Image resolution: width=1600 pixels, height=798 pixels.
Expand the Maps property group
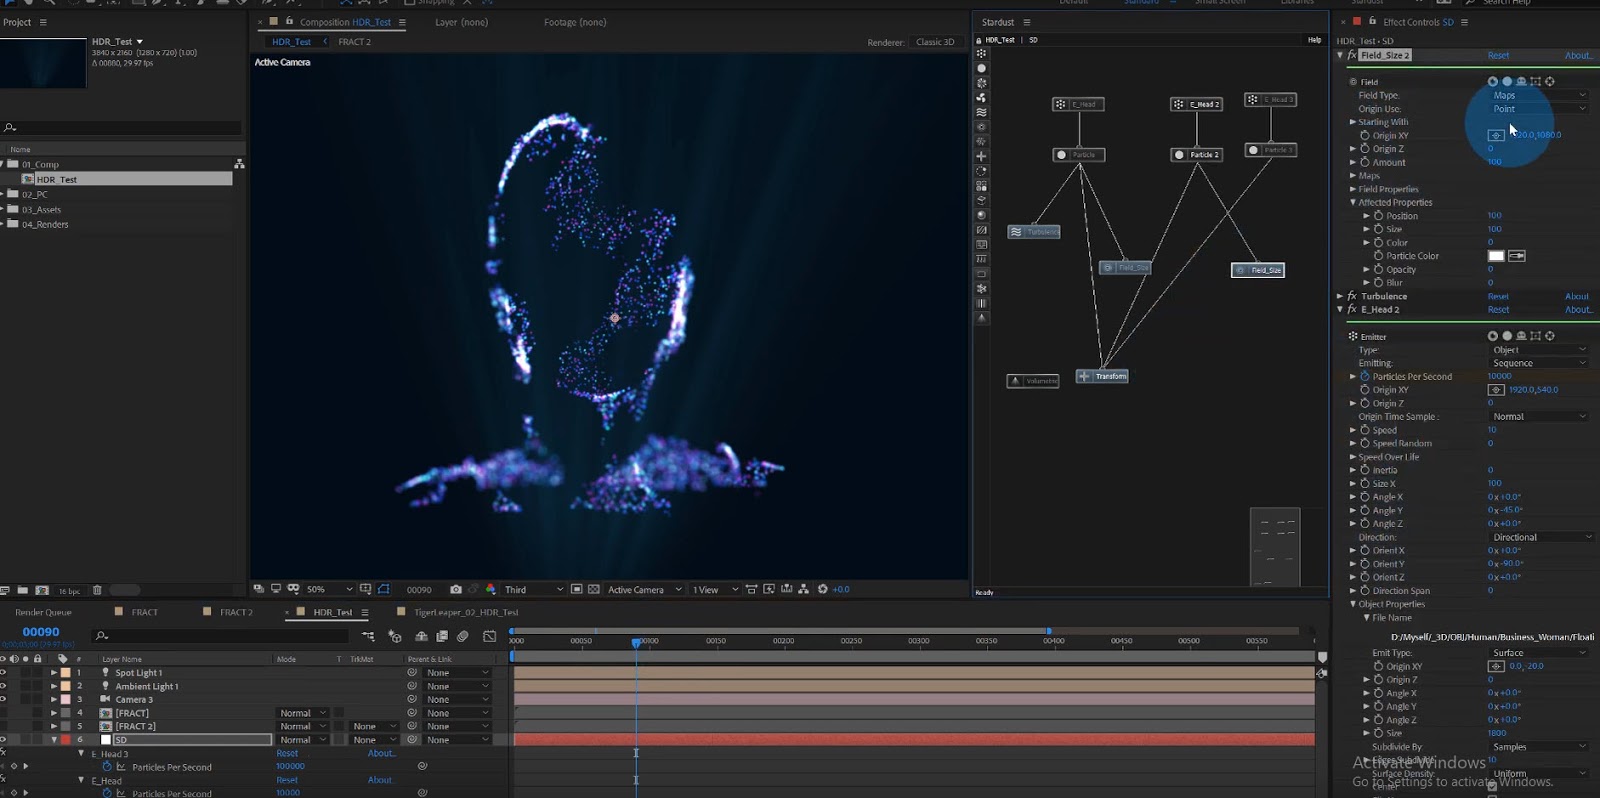[x=1353, y=176]
